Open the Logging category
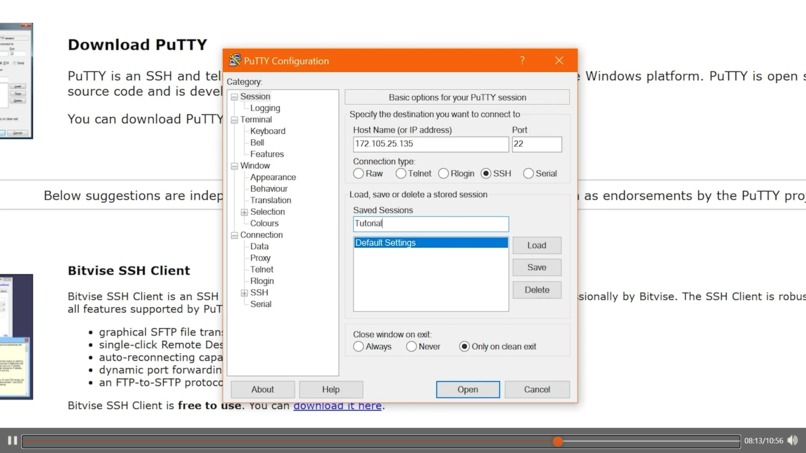This screenshot has height=453, width=806. tap(265, 108)
